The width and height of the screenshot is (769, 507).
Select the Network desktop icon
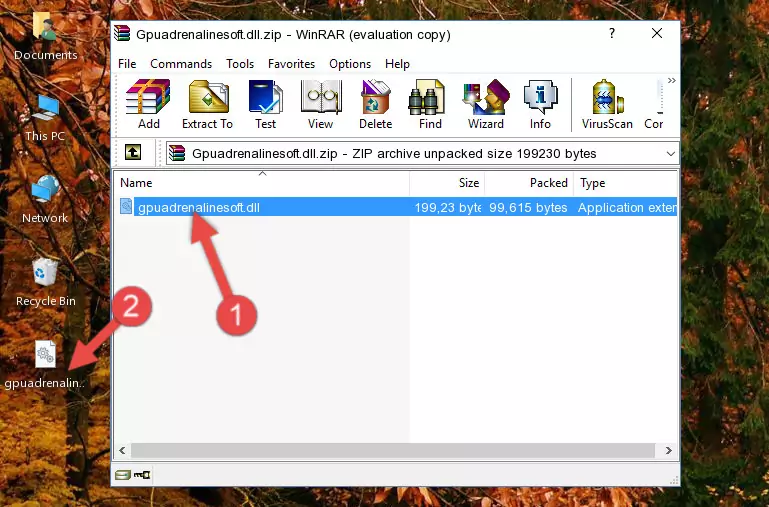(x=45, y=199)
